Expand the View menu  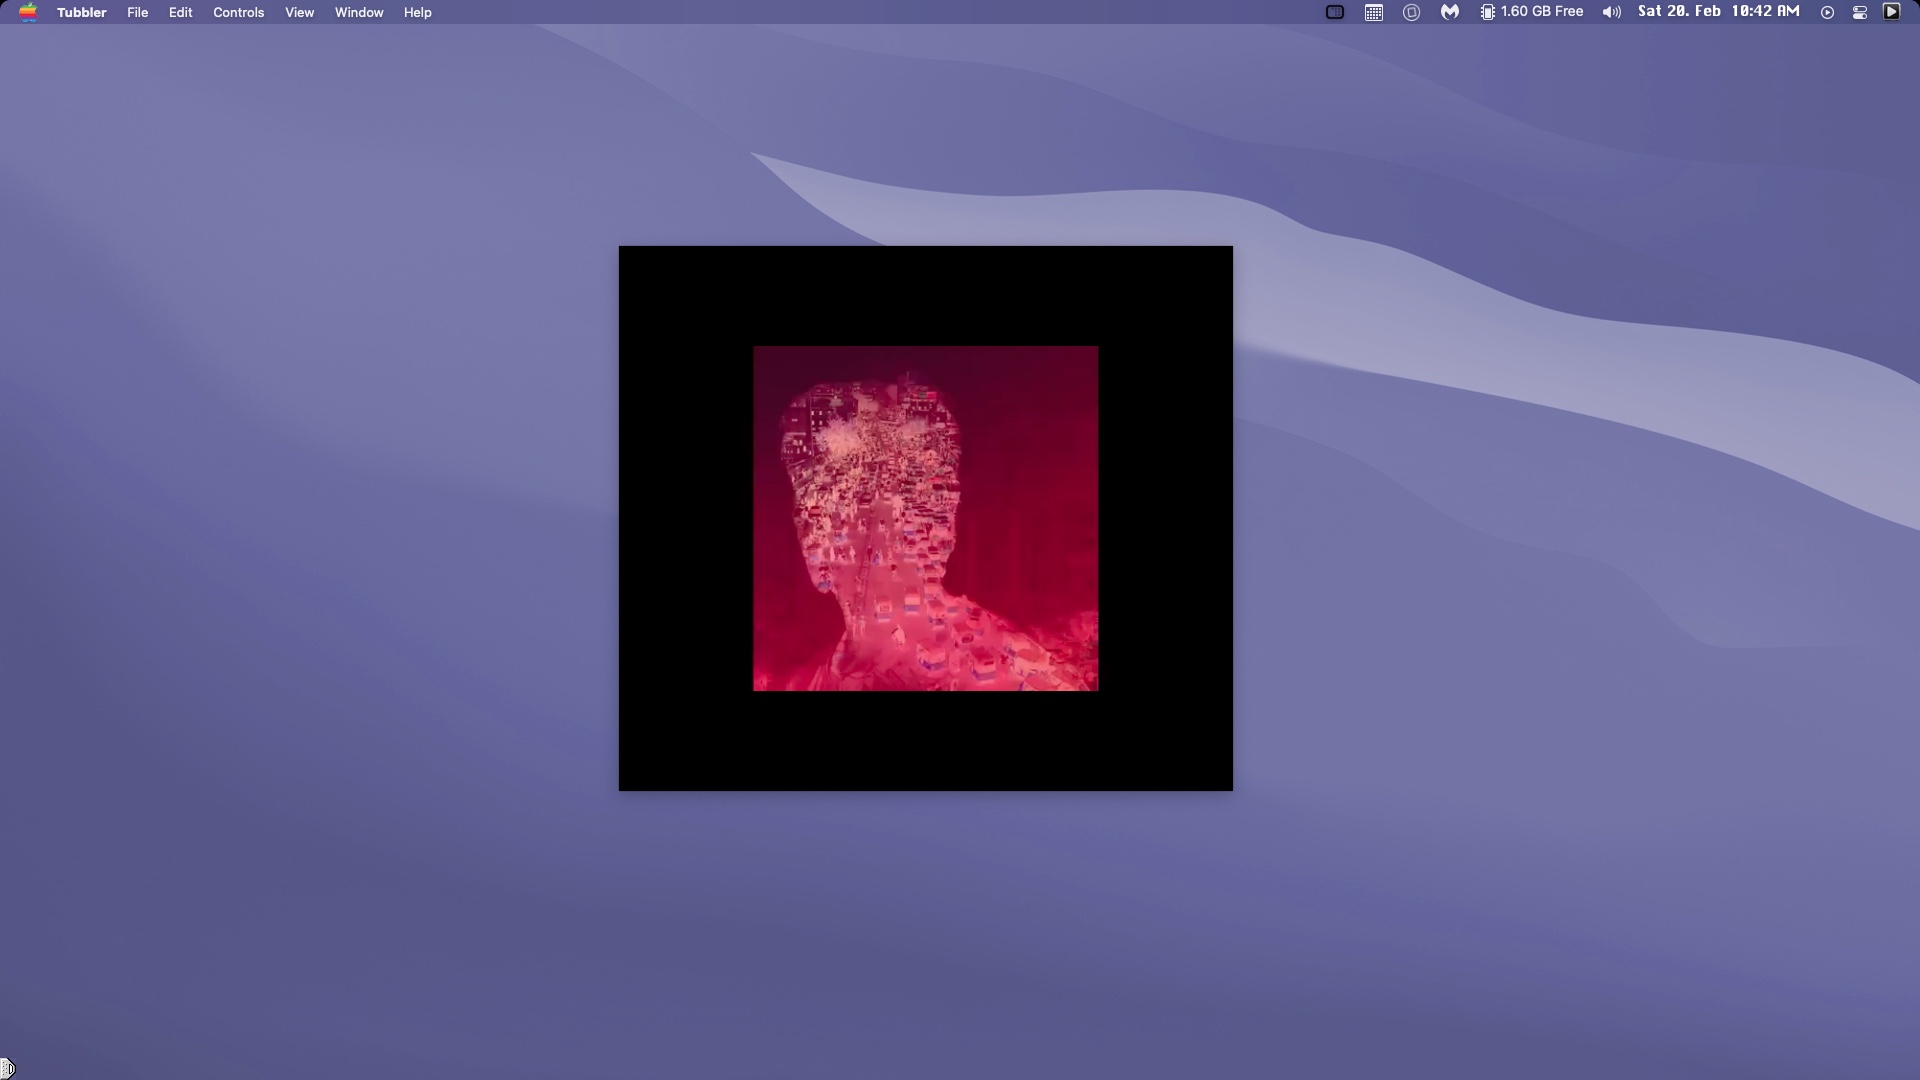(x=299, y=12)
